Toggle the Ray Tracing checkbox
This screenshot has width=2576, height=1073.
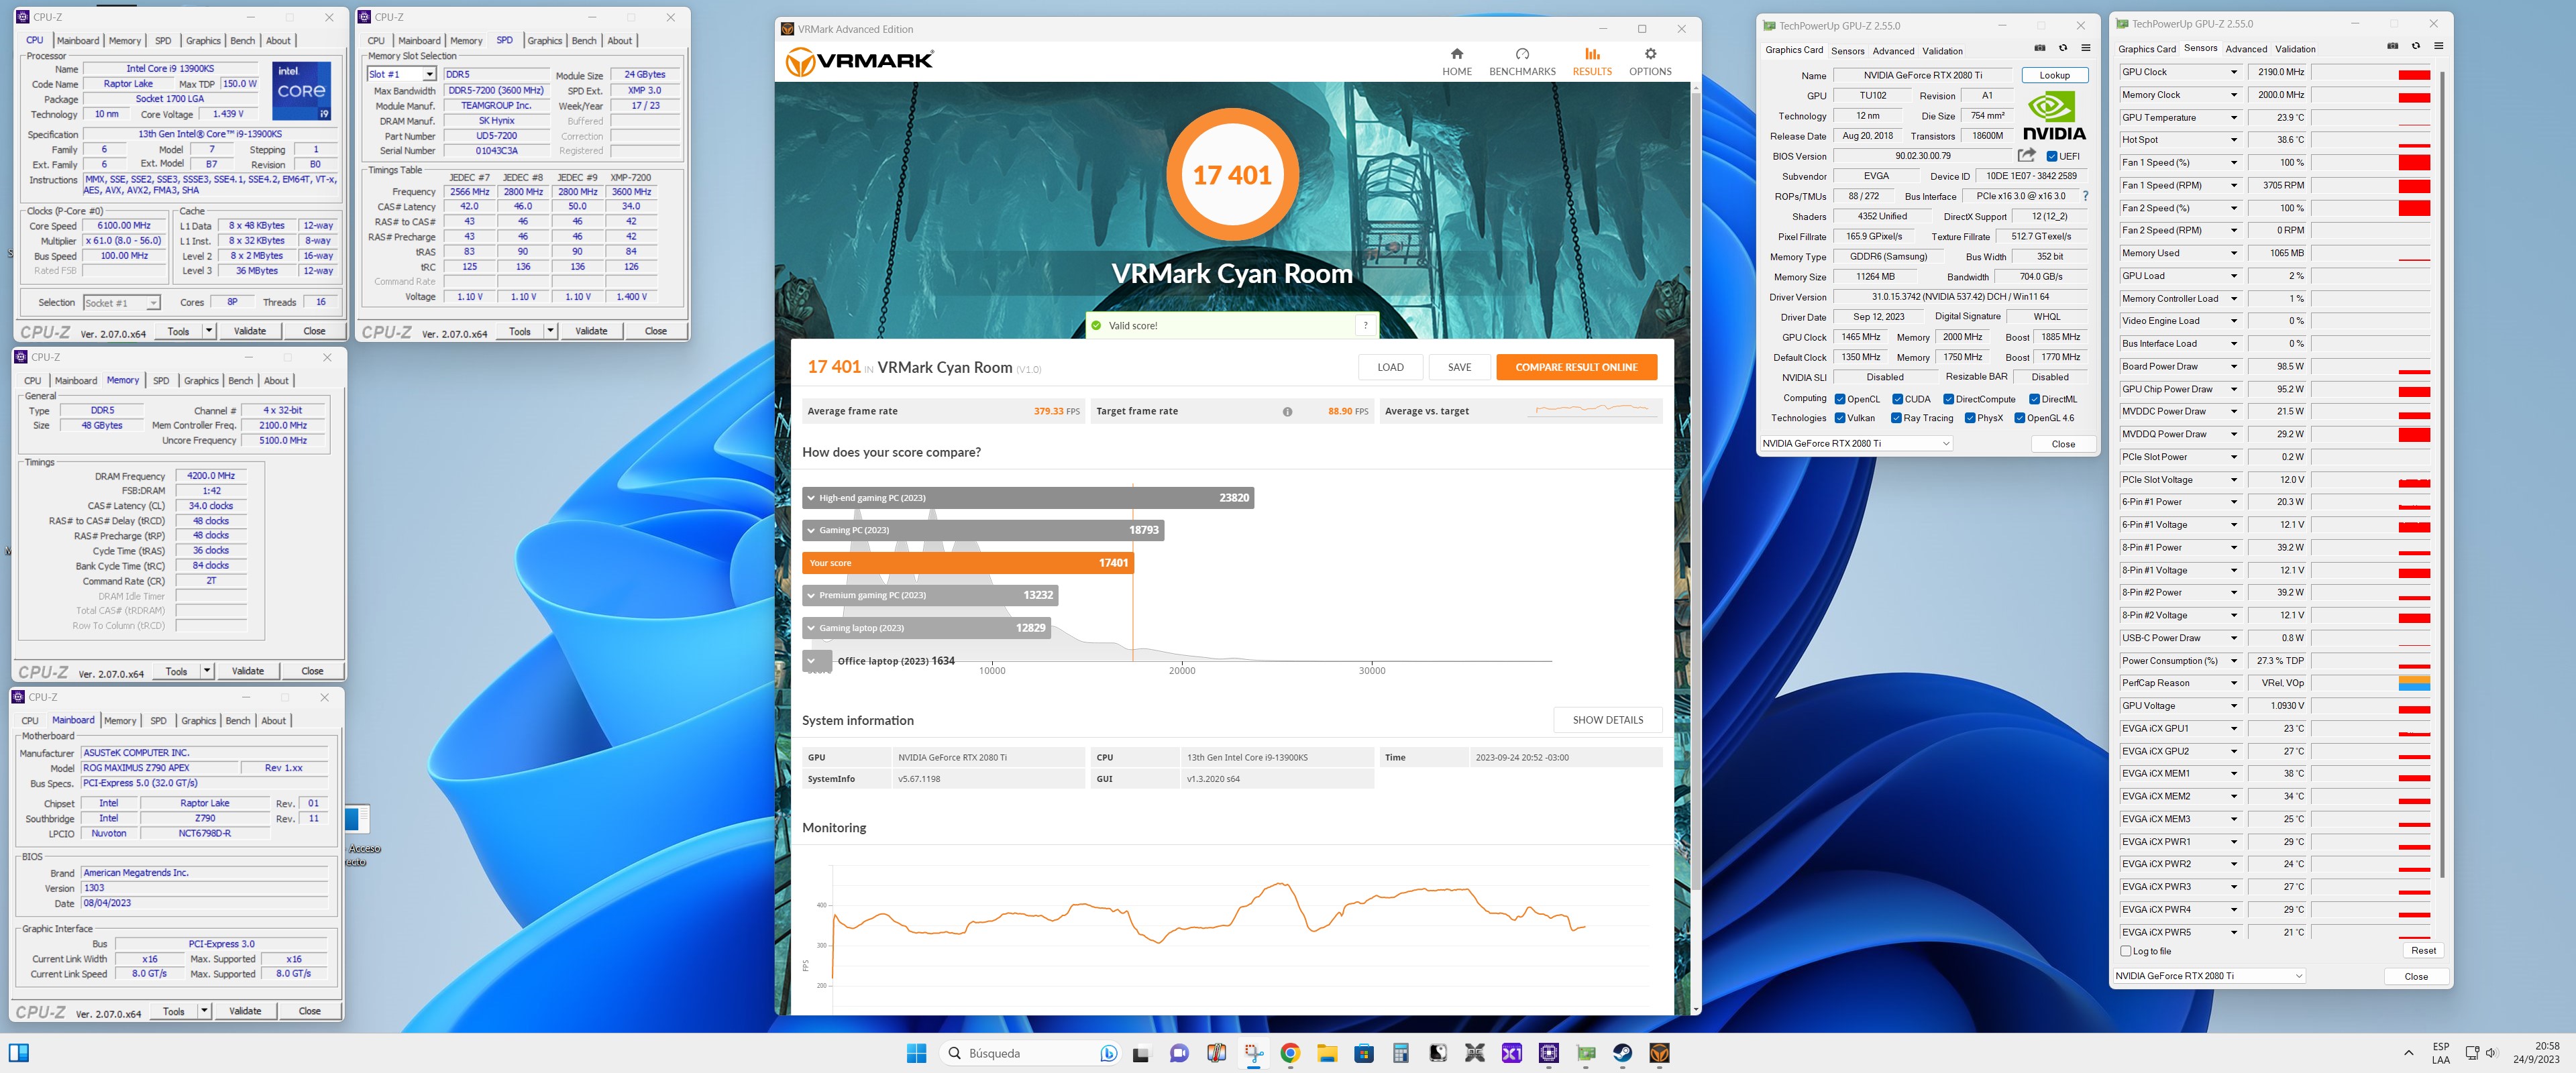1895,419
